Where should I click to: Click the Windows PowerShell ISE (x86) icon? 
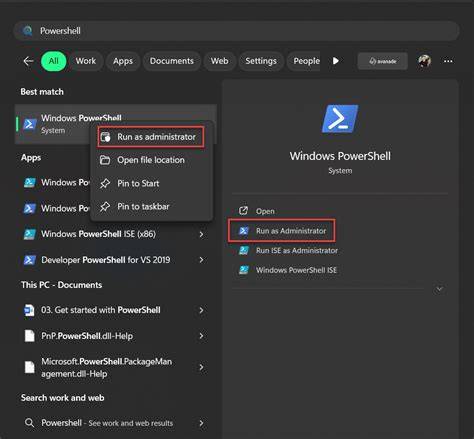click(x=29, y=234)
